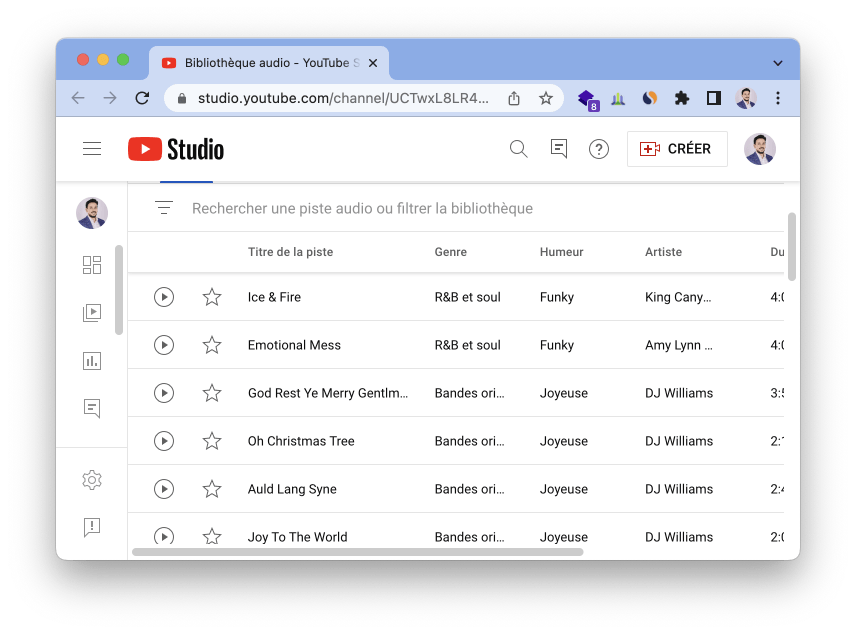Click Bandes ori... genre in Joy To The World row

(469, 537)
